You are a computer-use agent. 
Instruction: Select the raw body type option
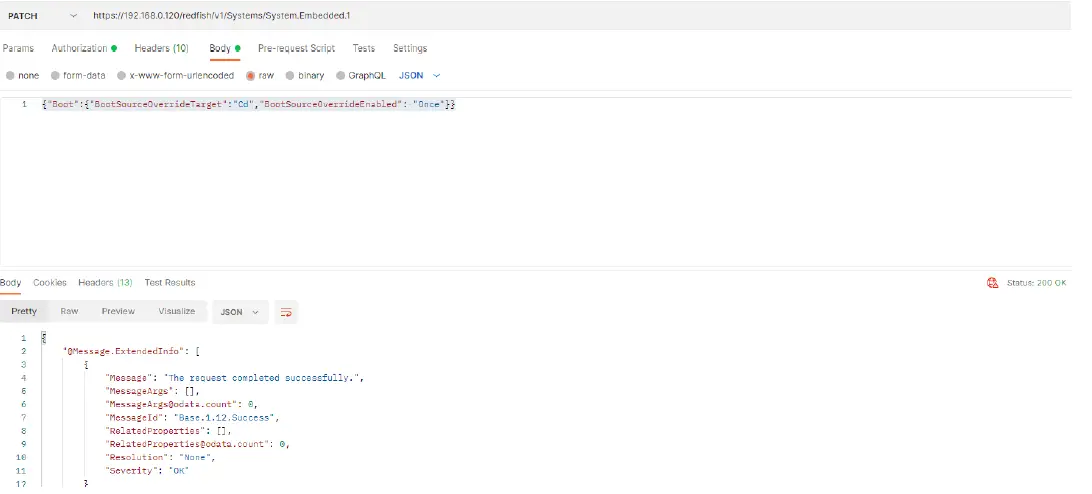251,75
